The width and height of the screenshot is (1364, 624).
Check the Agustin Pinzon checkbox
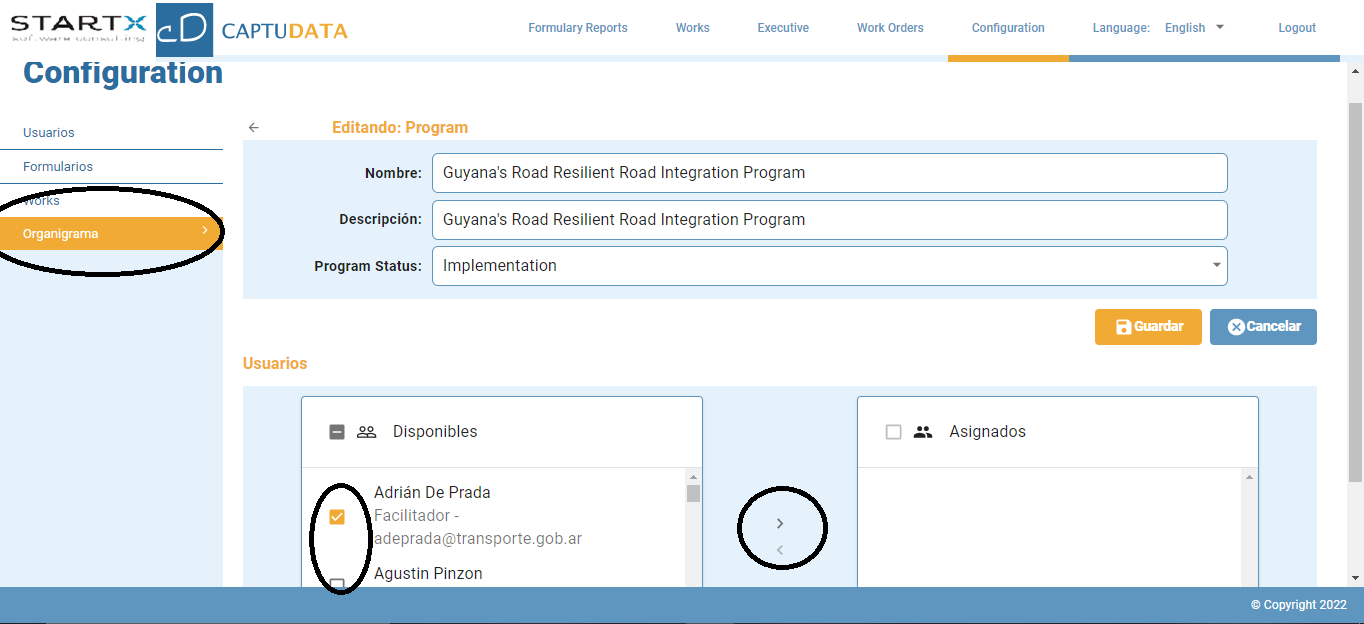(337, 583)
